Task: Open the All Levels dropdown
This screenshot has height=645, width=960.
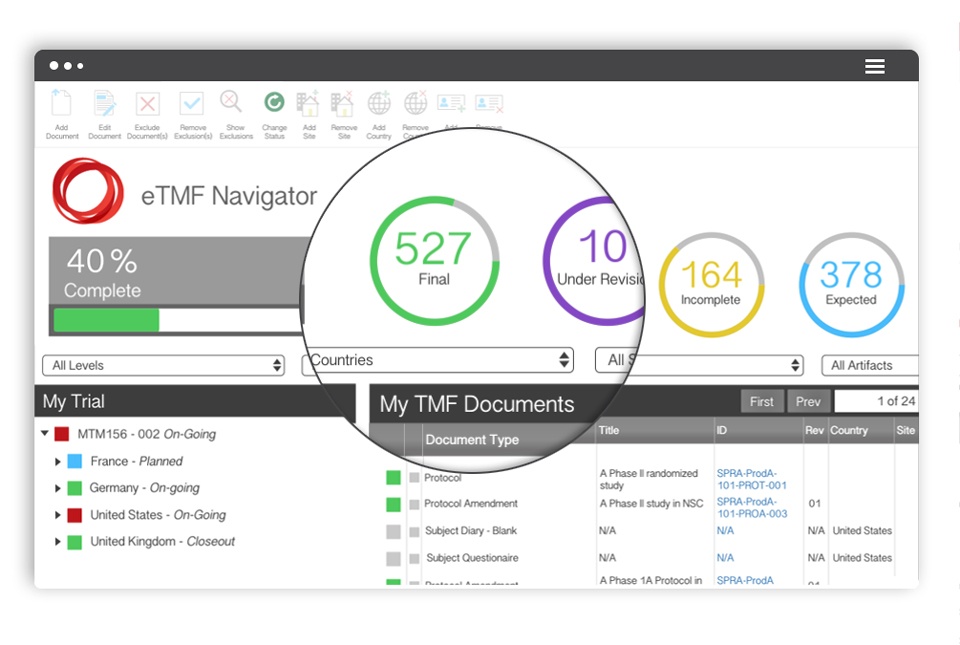Action: click(163, 365)
